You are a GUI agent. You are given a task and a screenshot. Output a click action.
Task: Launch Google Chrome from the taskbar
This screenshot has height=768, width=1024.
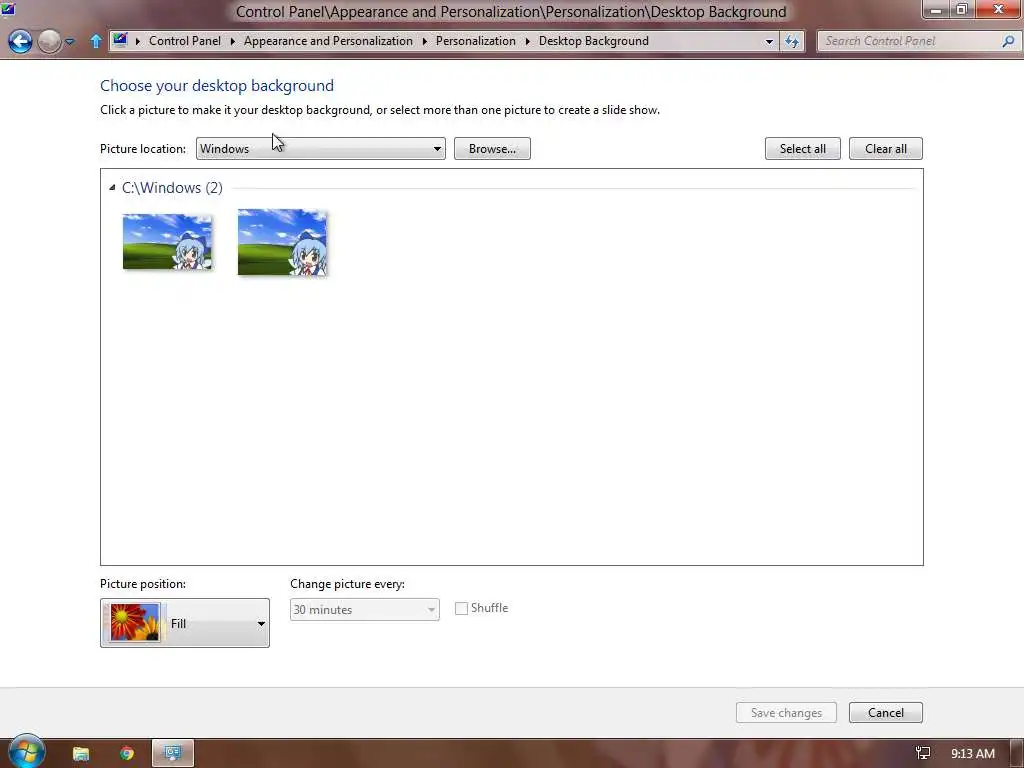click(x=127, y=753)
